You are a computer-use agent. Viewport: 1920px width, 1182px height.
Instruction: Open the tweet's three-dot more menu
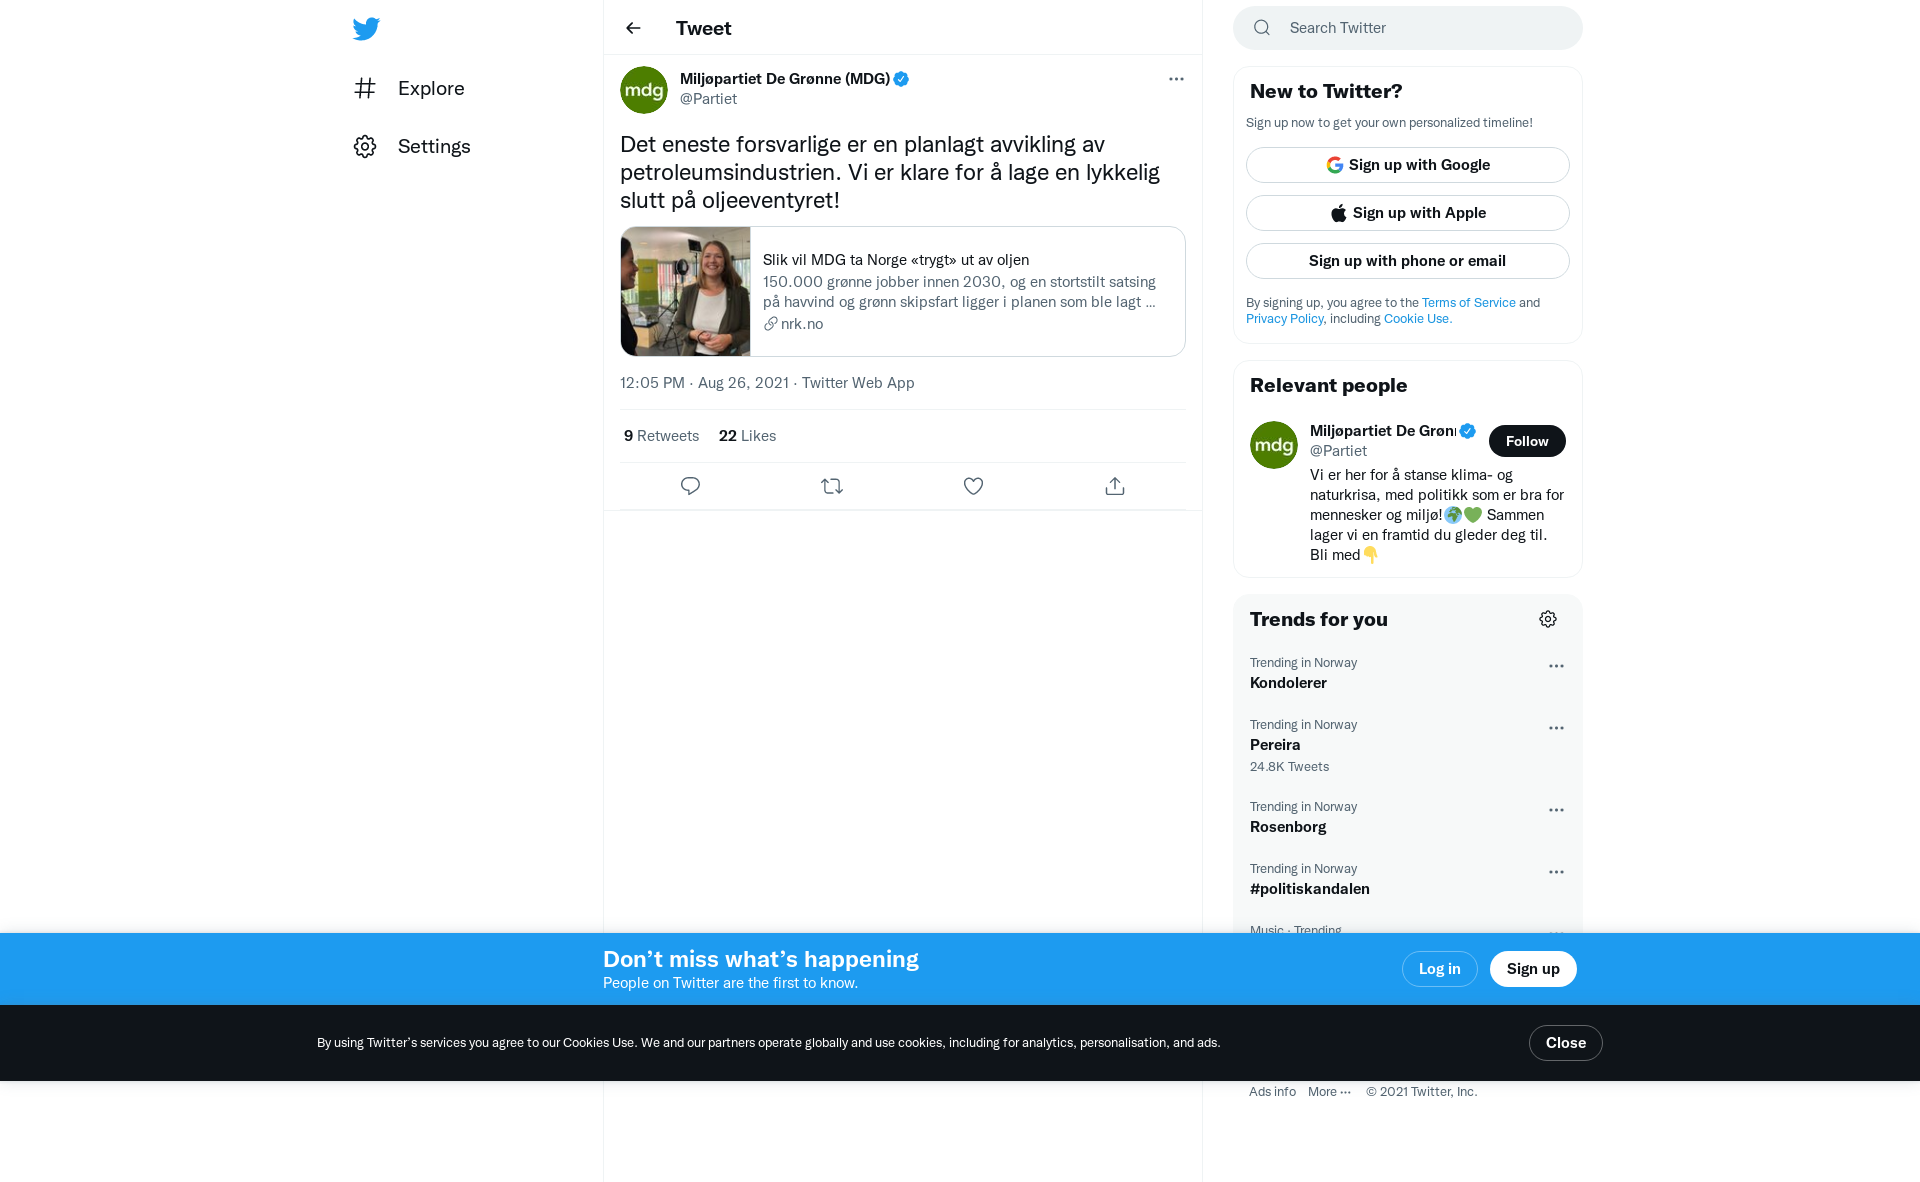(x=1176, y=79)
